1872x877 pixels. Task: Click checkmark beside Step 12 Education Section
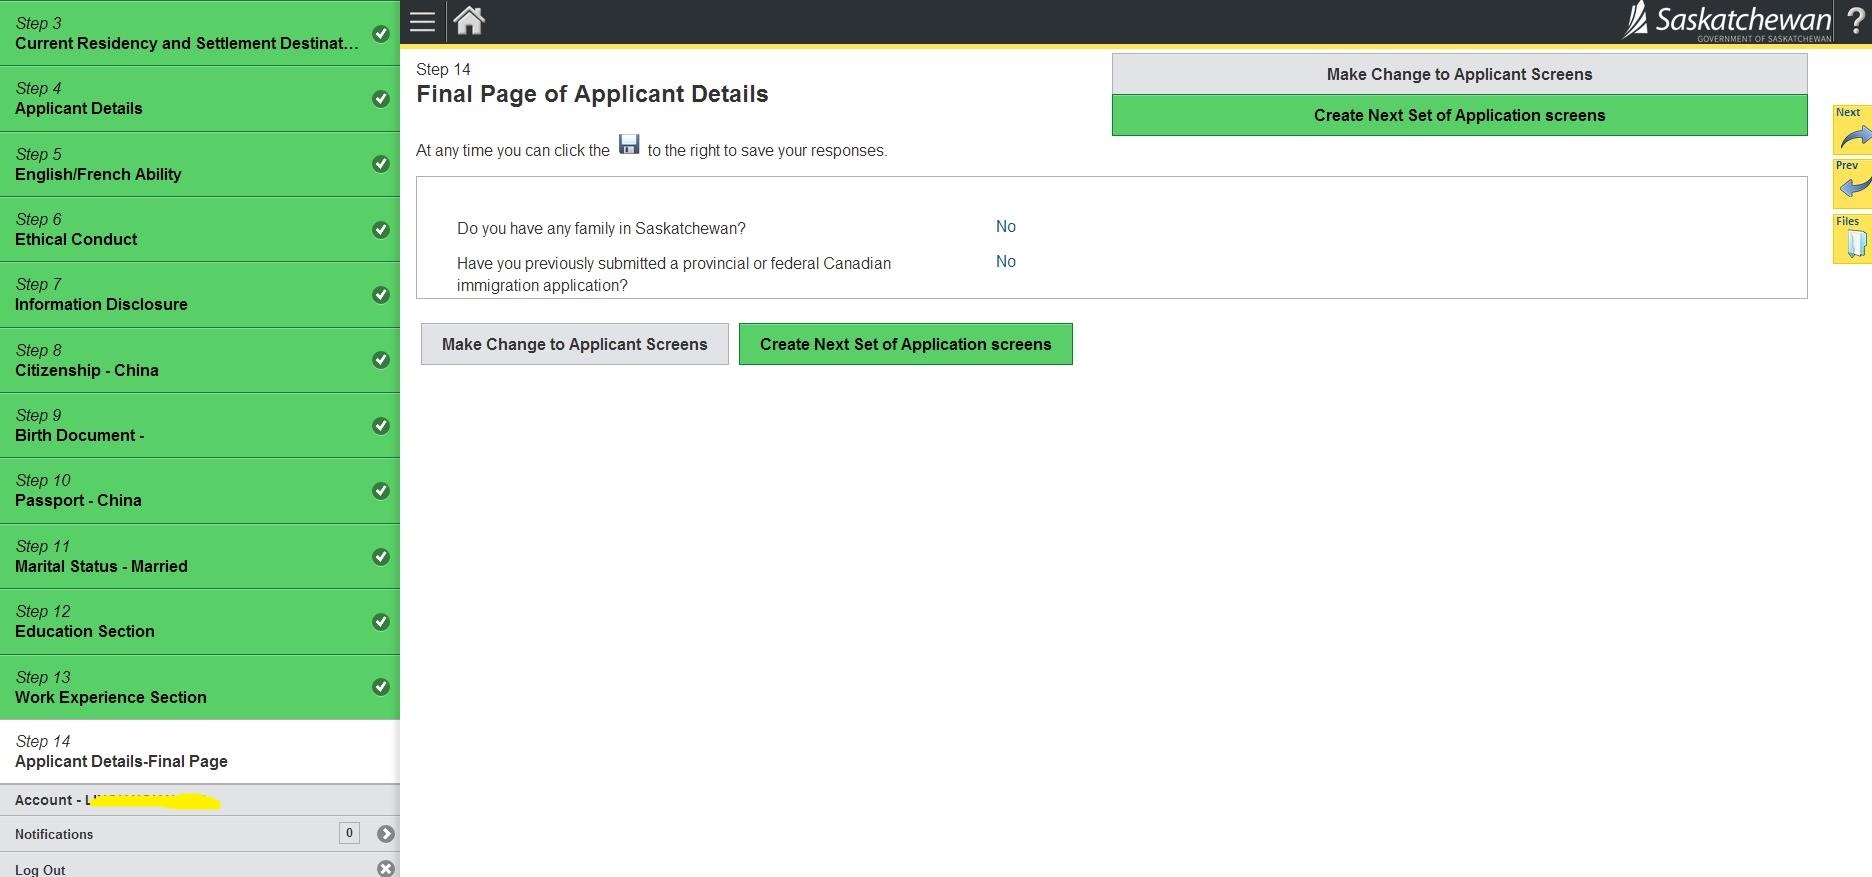pyautogui.click(x=381, y=622)
